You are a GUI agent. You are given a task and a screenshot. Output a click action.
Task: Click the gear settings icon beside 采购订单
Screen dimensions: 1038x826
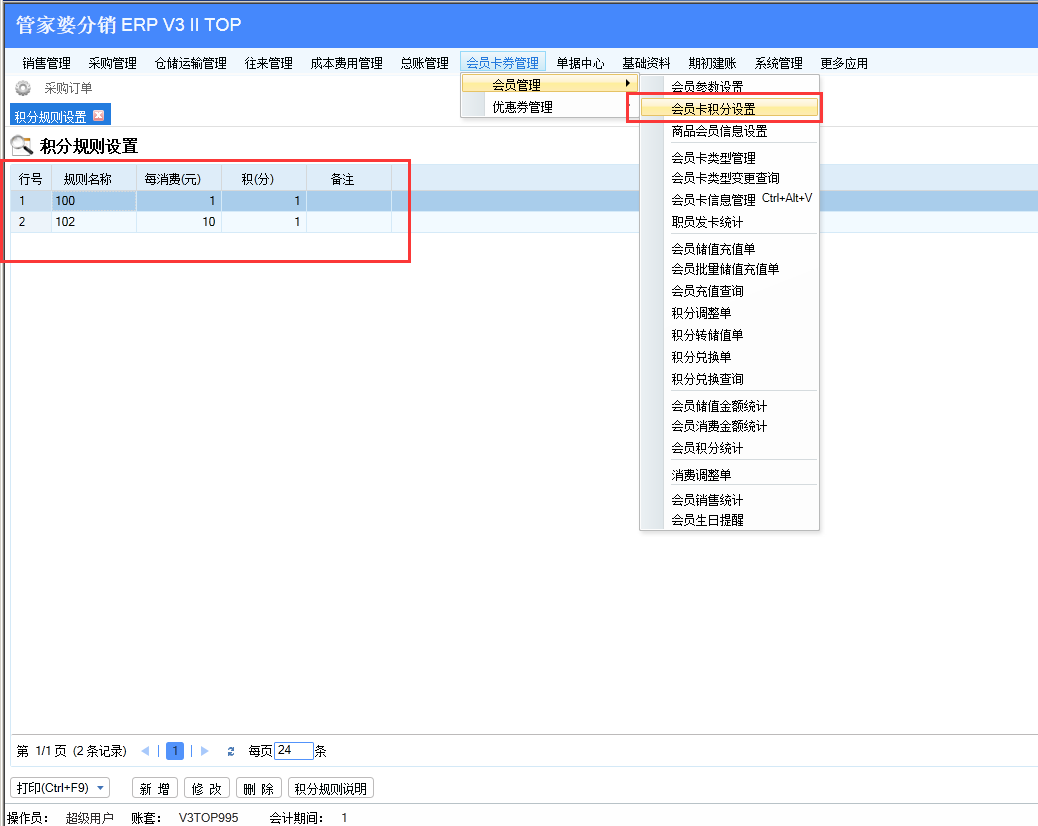22,88
